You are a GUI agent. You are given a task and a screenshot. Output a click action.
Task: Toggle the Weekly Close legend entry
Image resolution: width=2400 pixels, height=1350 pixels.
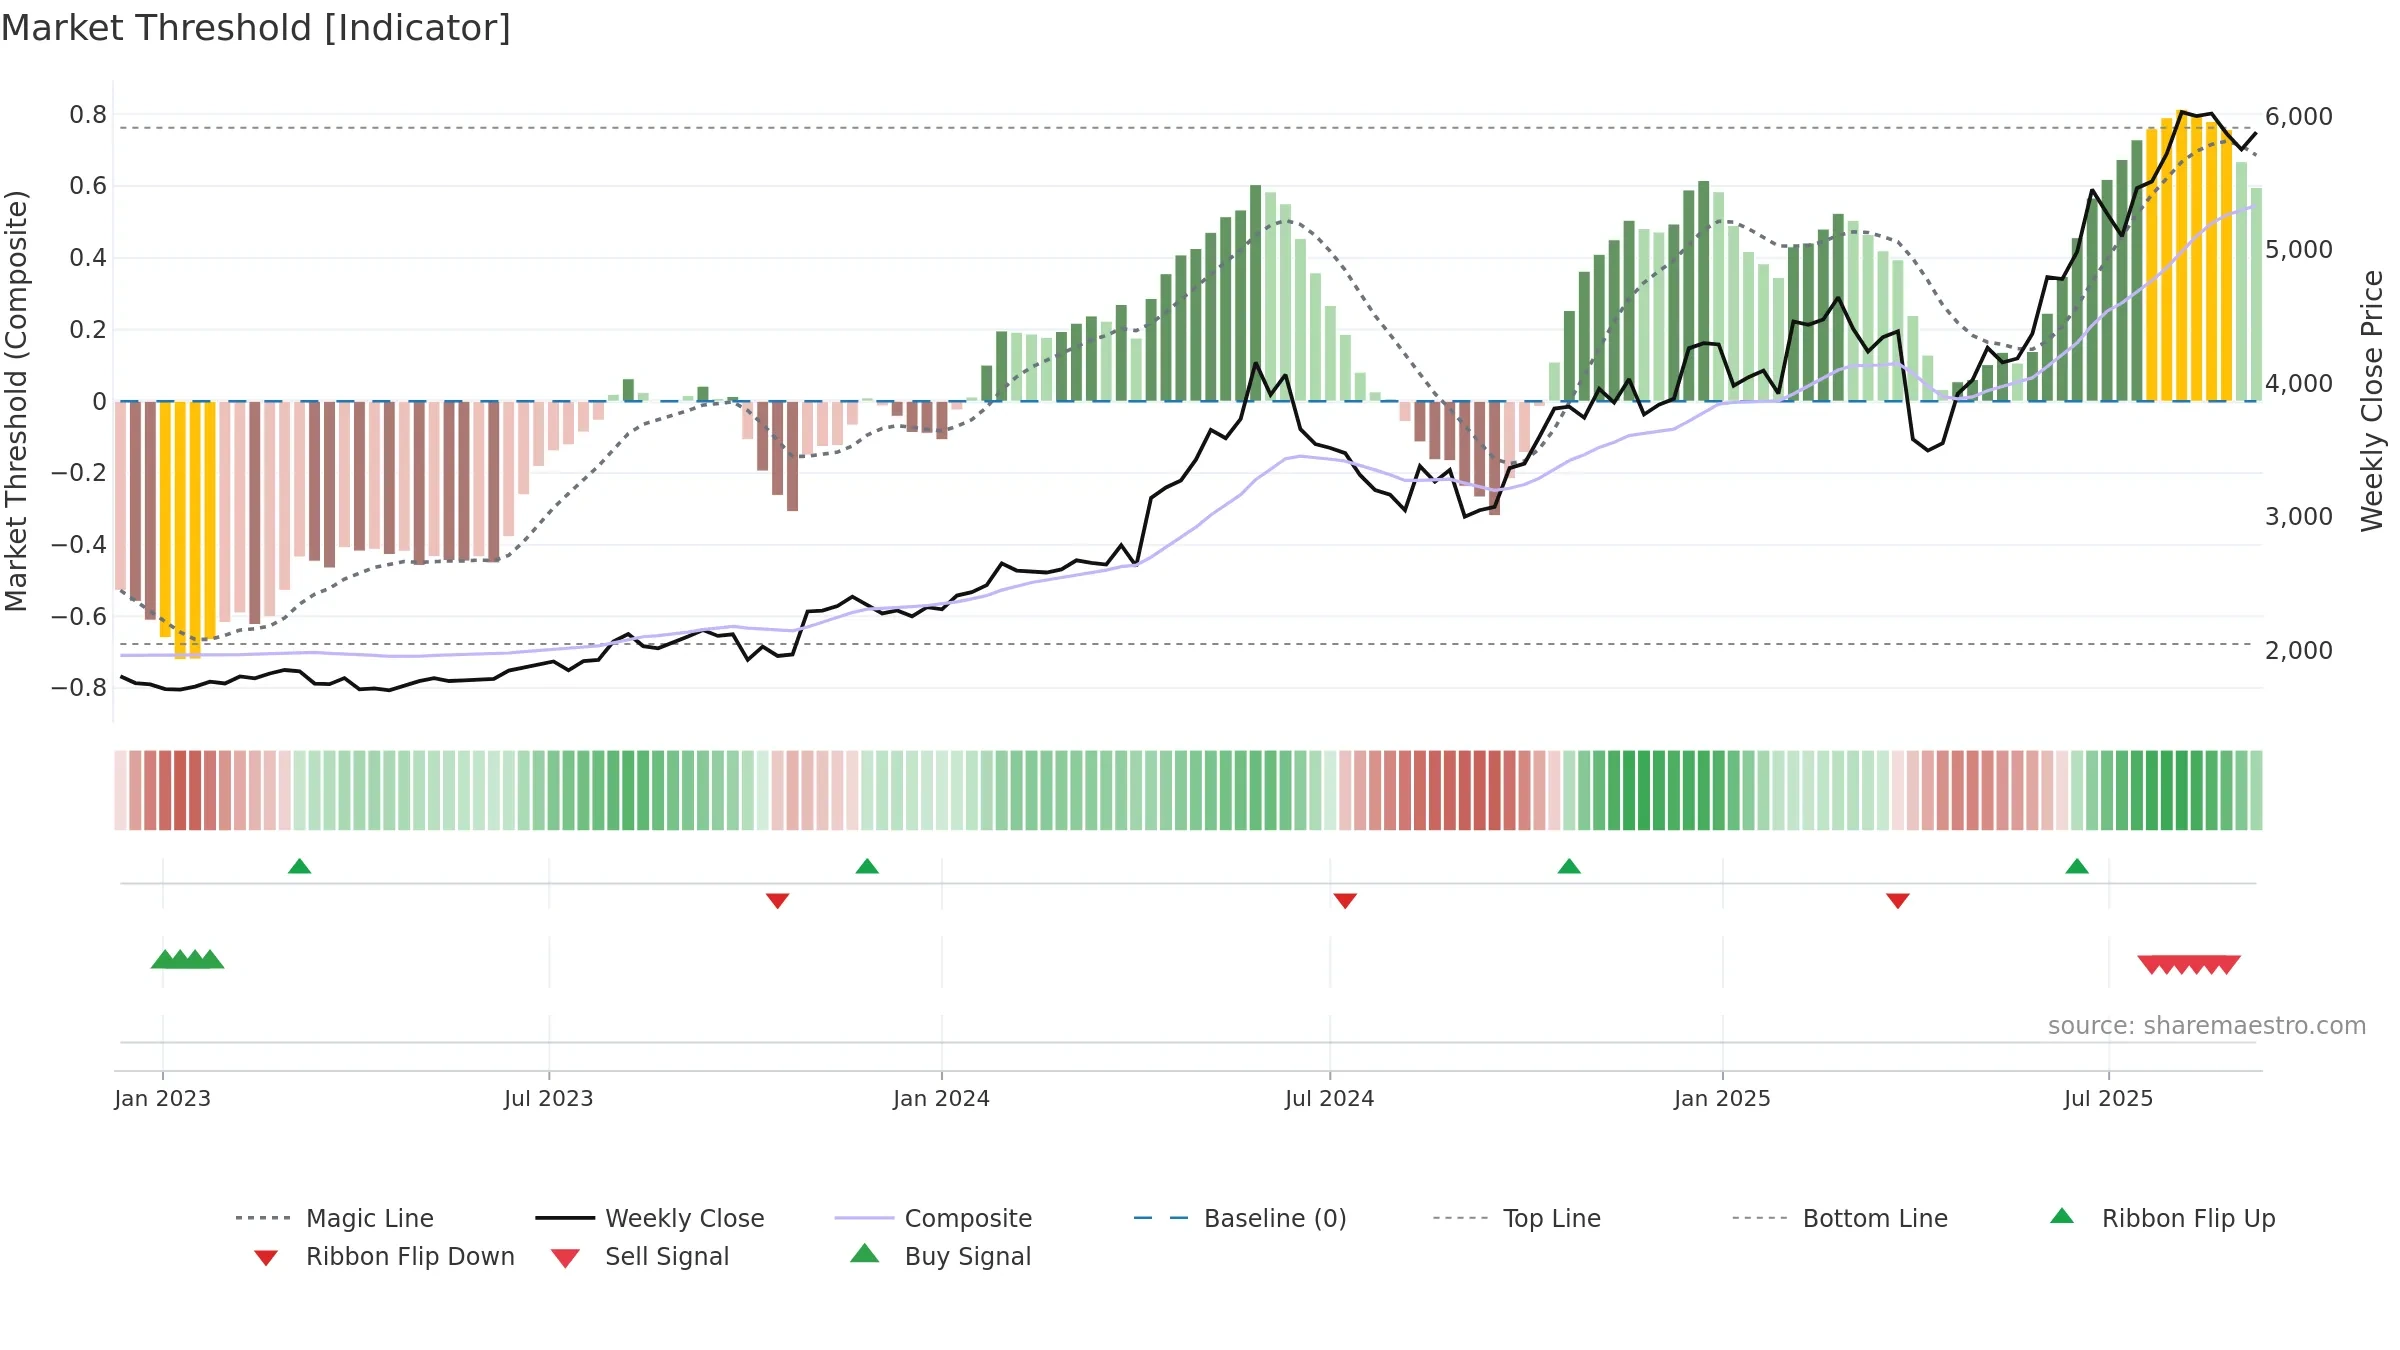tap(650, 1218)
